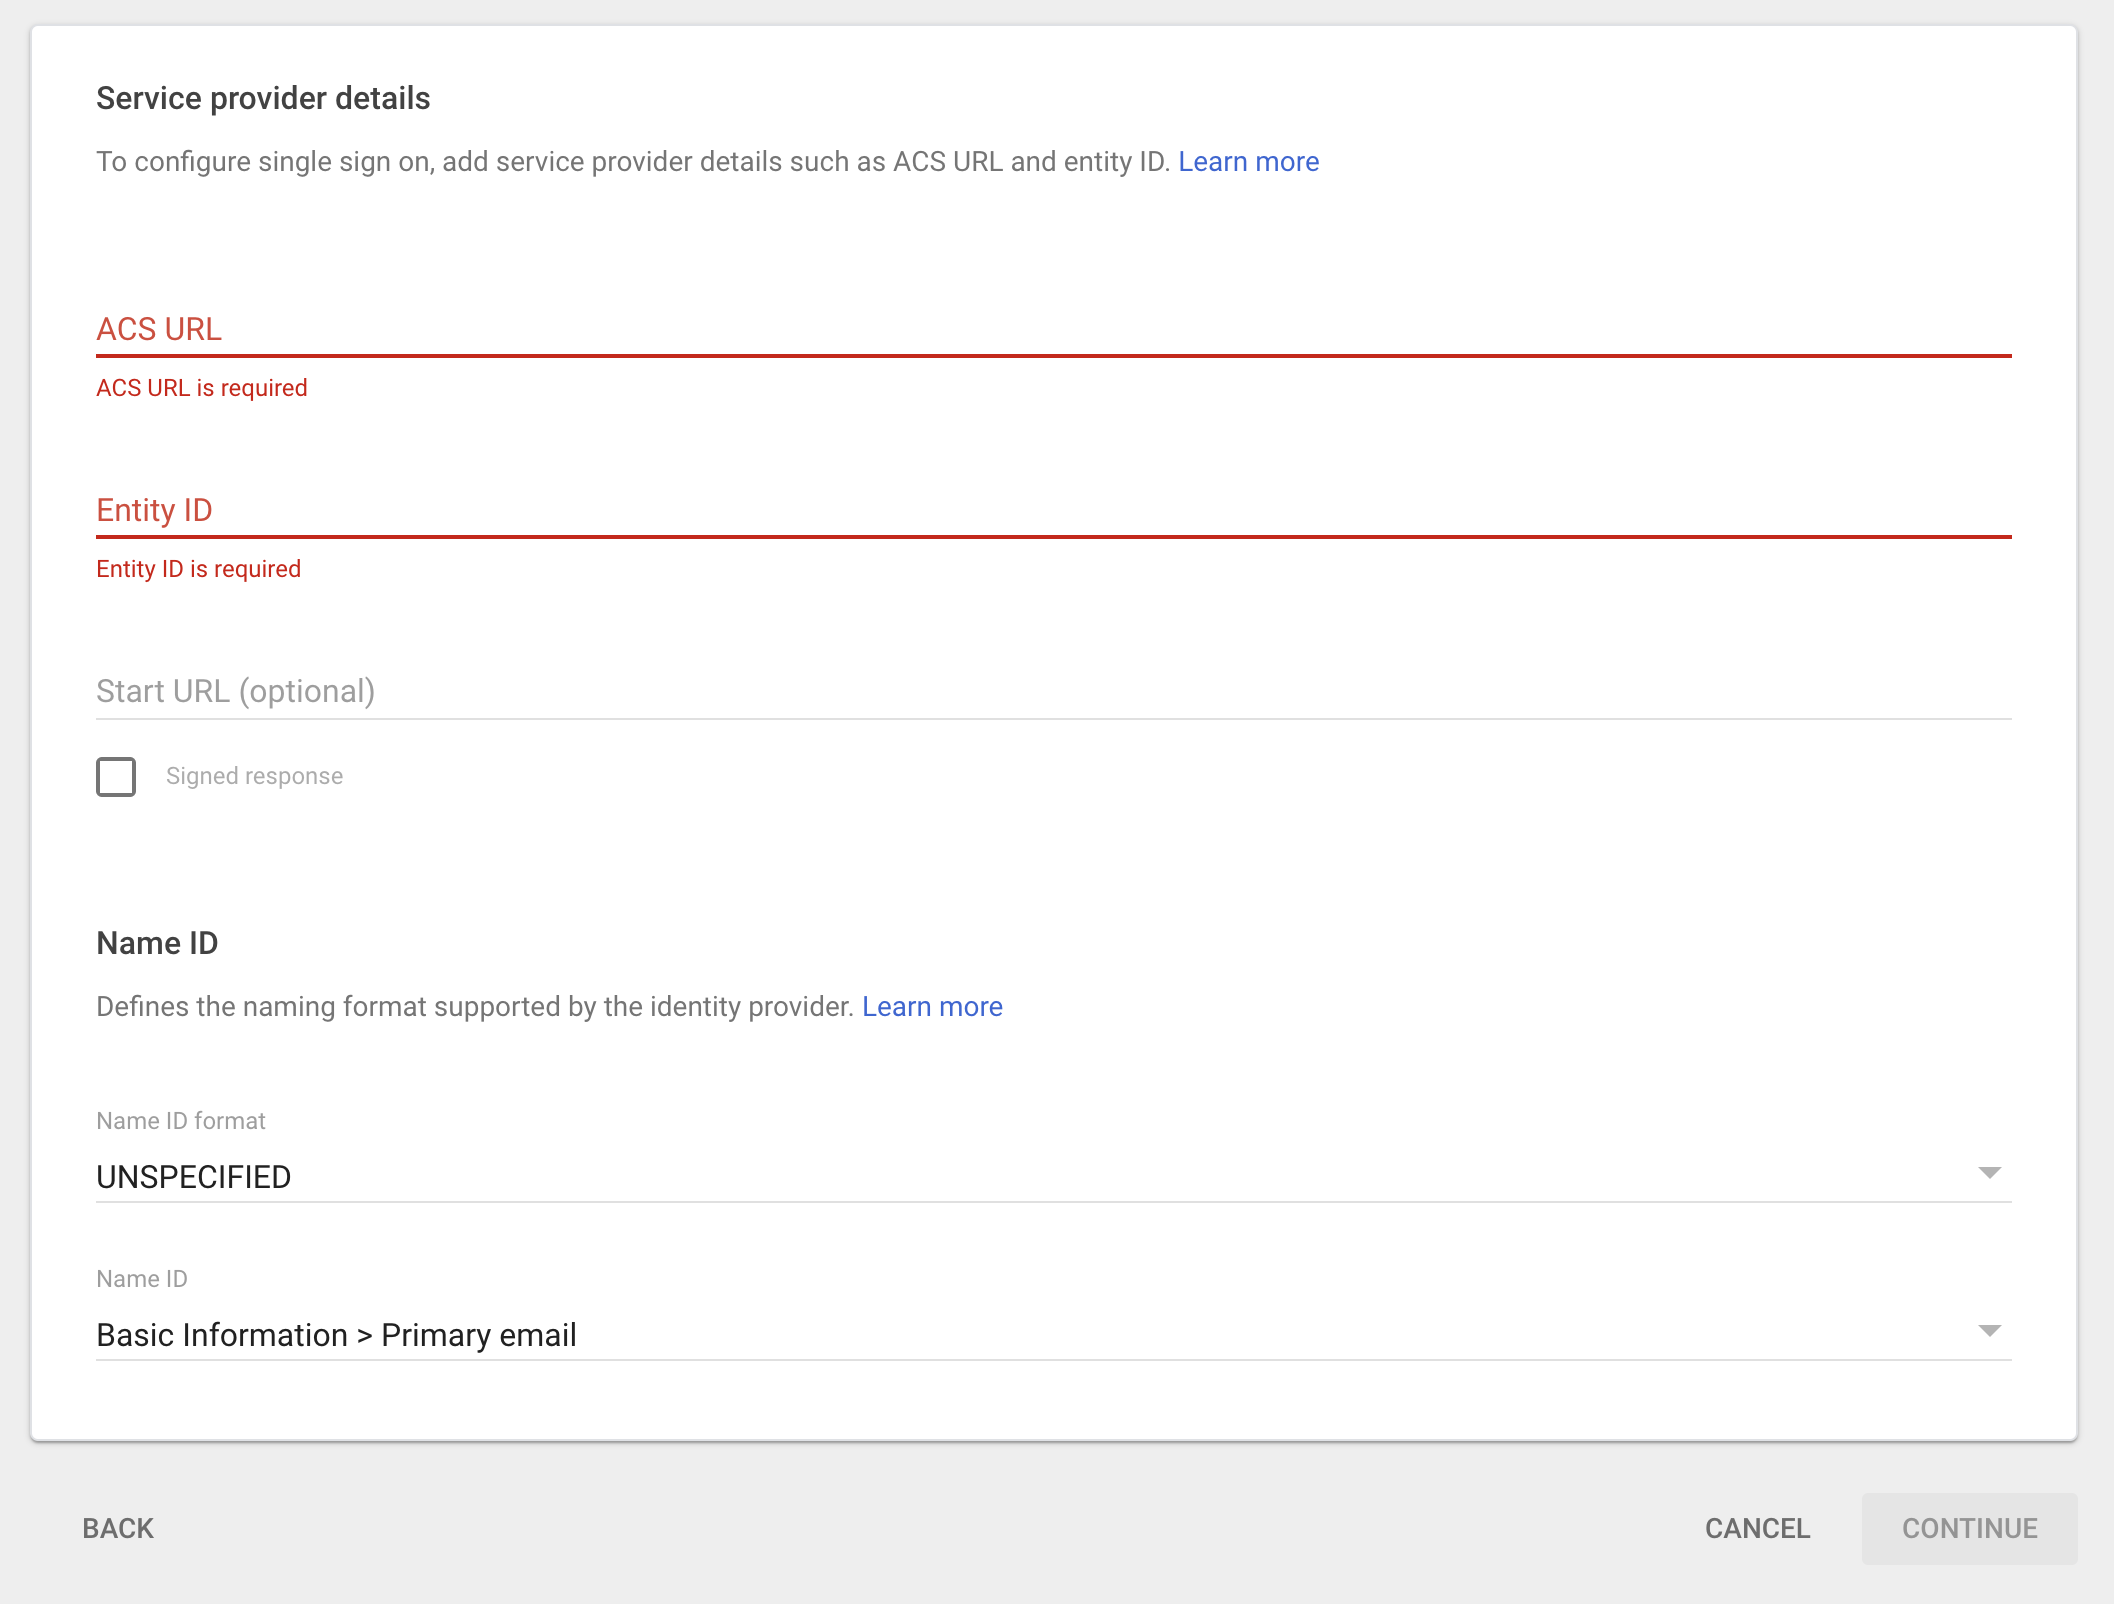Go back with the BACK button

click(x=118, y=1528)
